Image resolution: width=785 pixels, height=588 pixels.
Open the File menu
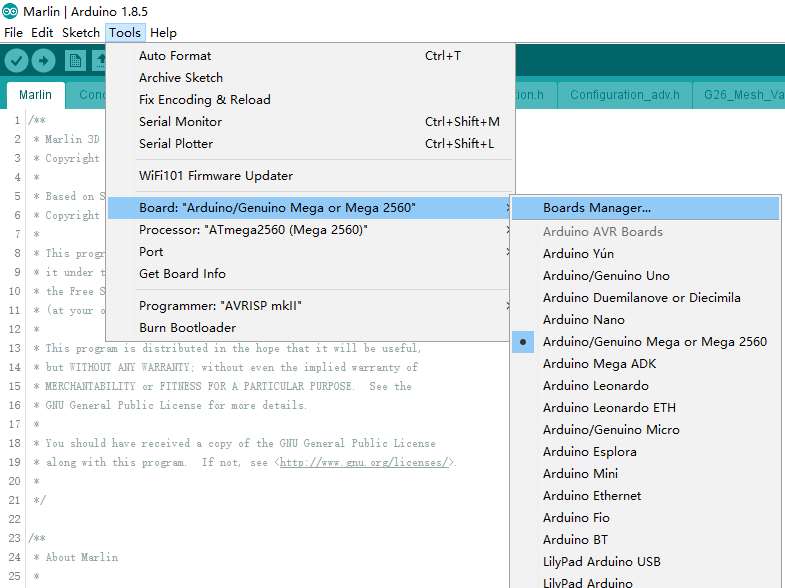(14, 33)
